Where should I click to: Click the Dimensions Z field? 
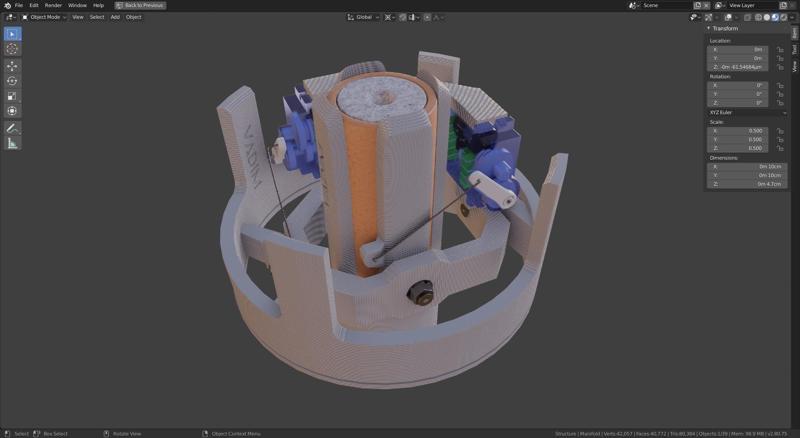[x=747, y=184]
